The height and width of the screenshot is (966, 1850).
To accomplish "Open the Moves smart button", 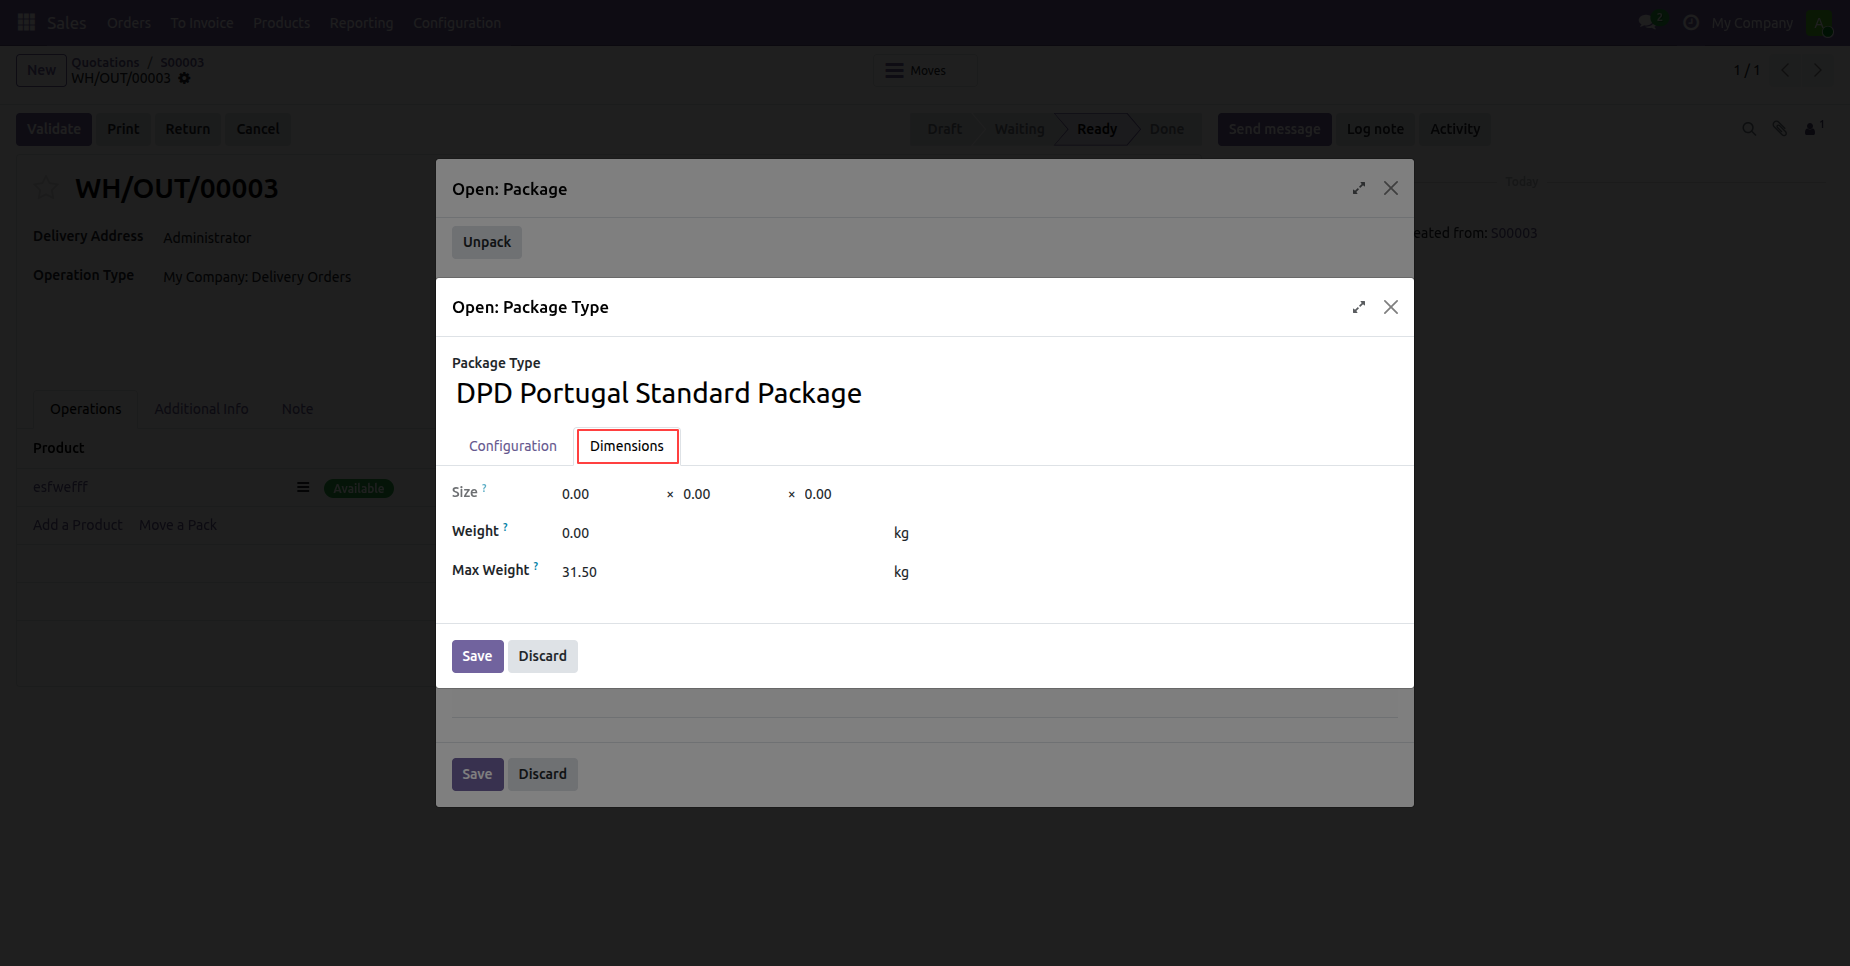I will pos(916,70).
